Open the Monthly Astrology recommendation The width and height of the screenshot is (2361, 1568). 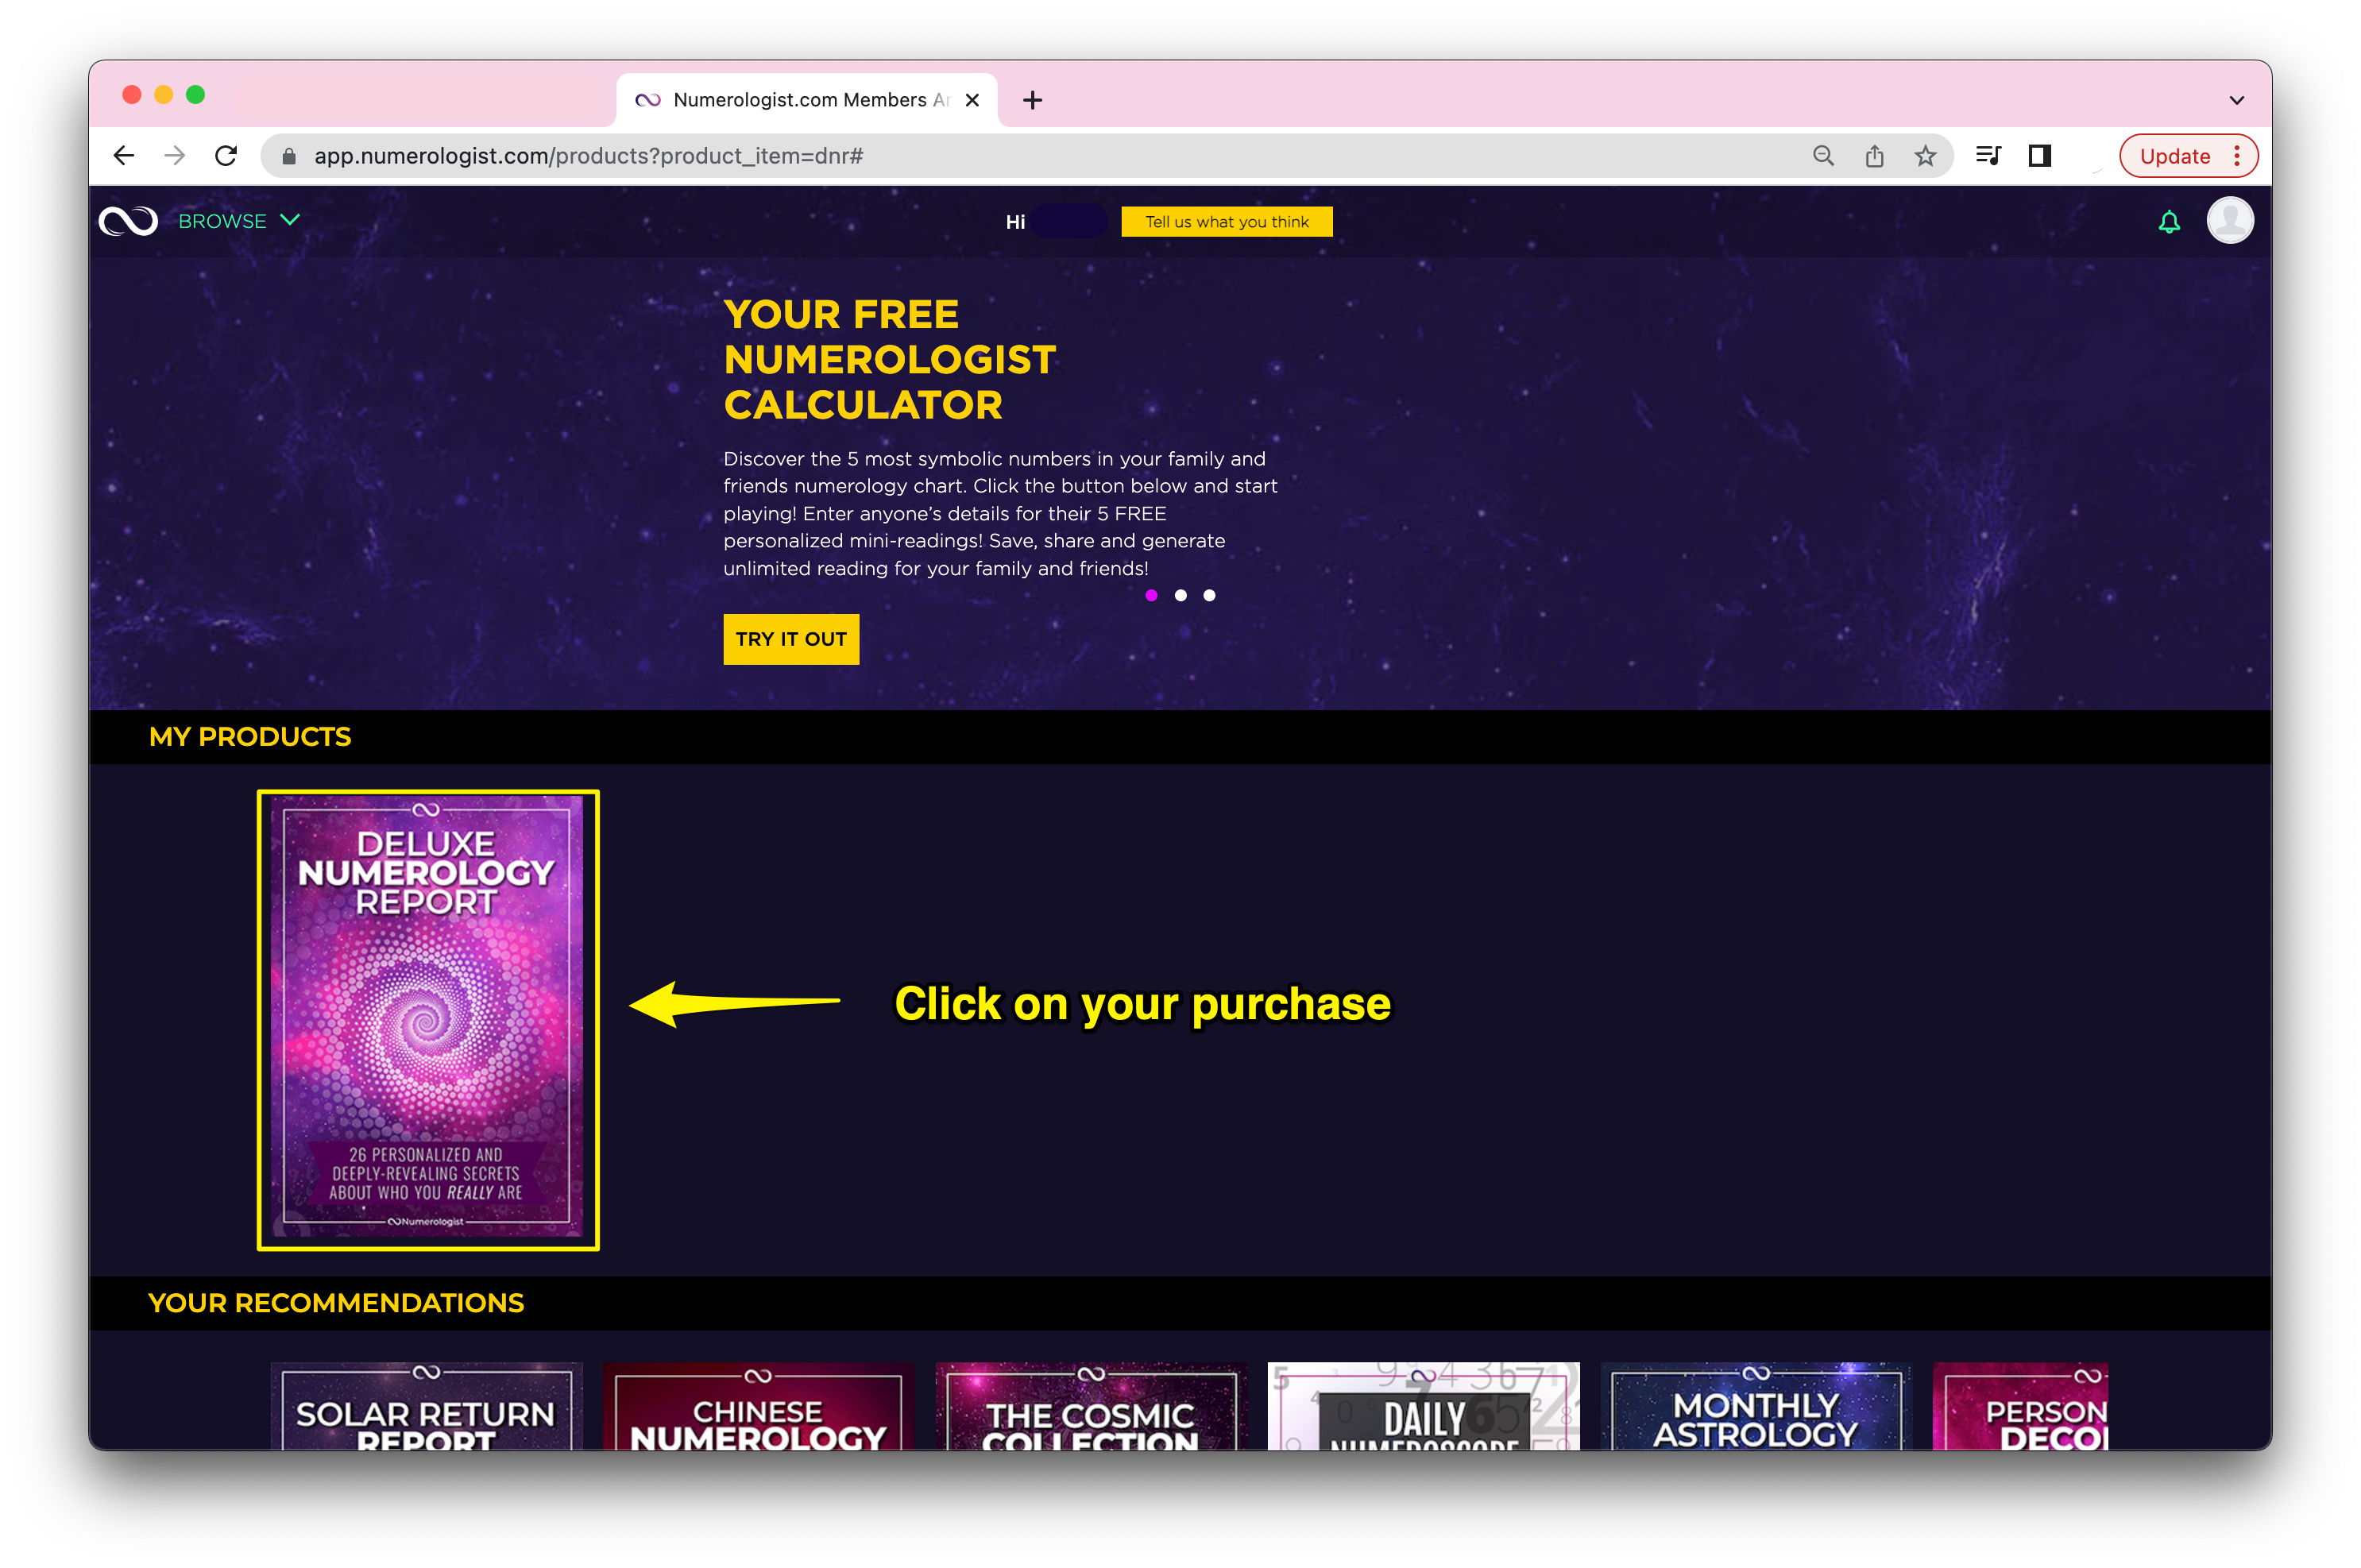[1756, 1406]
